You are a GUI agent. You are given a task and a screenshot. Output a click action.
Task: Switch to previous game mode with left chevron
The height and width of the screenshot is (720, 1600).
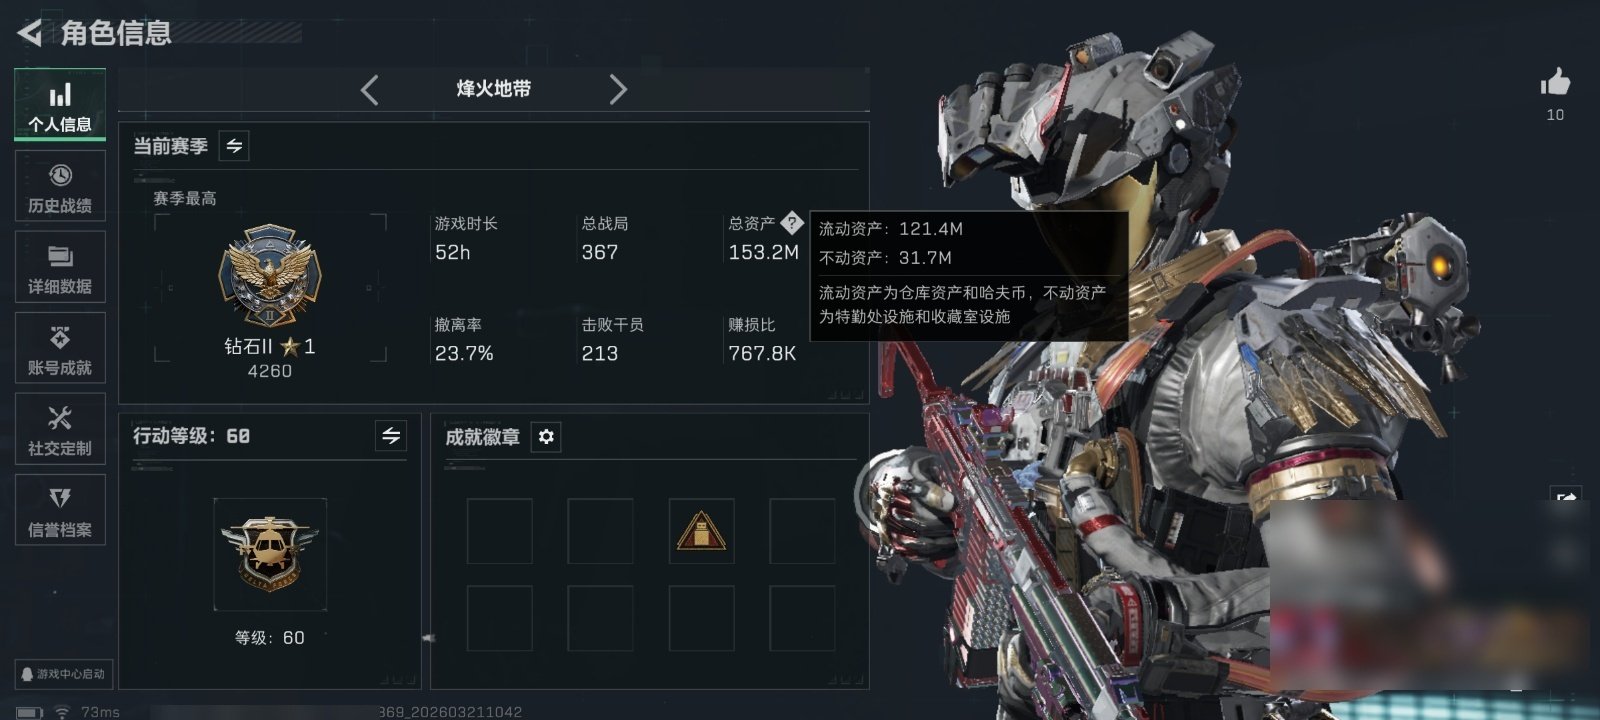tap(370, 90)
